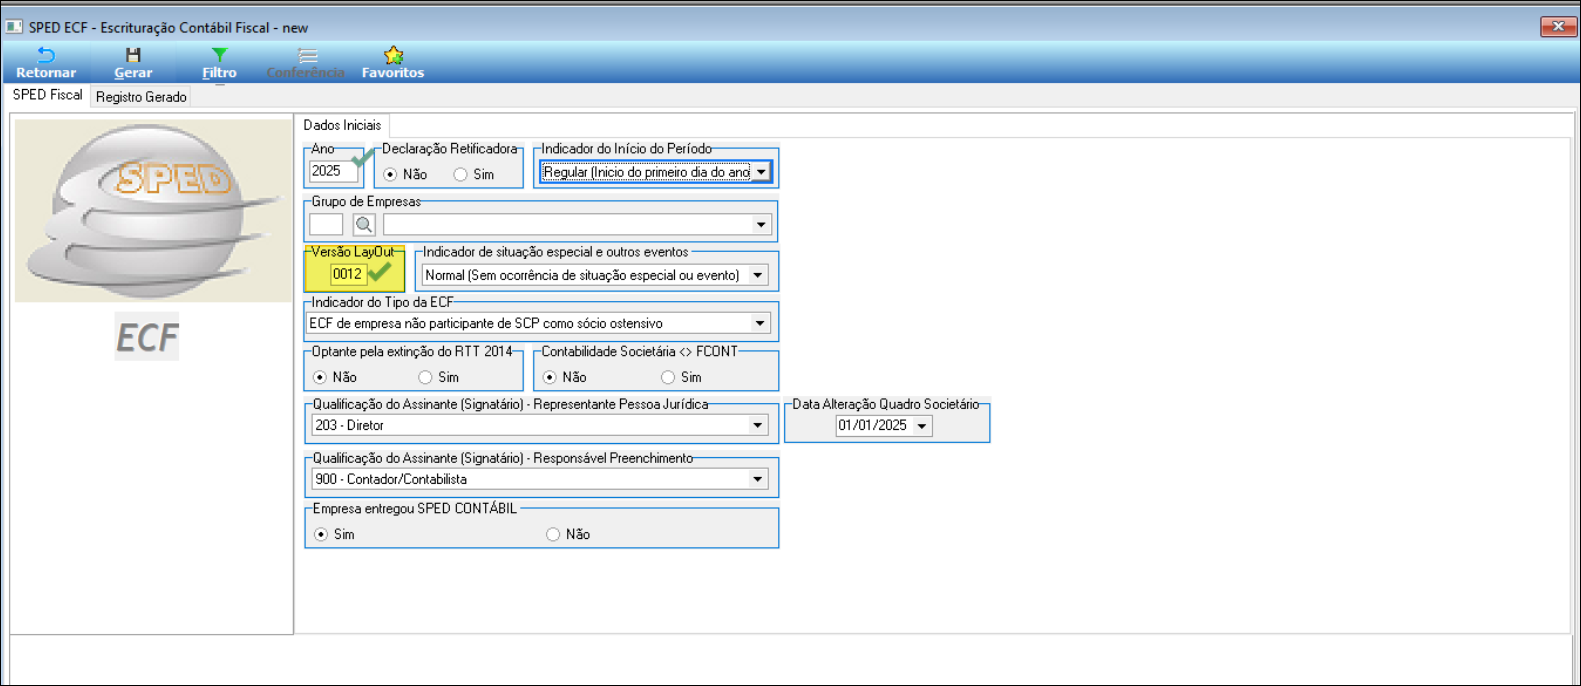Screen dimensions: 1581x686
Task: Click the Grupo de Empresas code field
Action: [326, 225]
